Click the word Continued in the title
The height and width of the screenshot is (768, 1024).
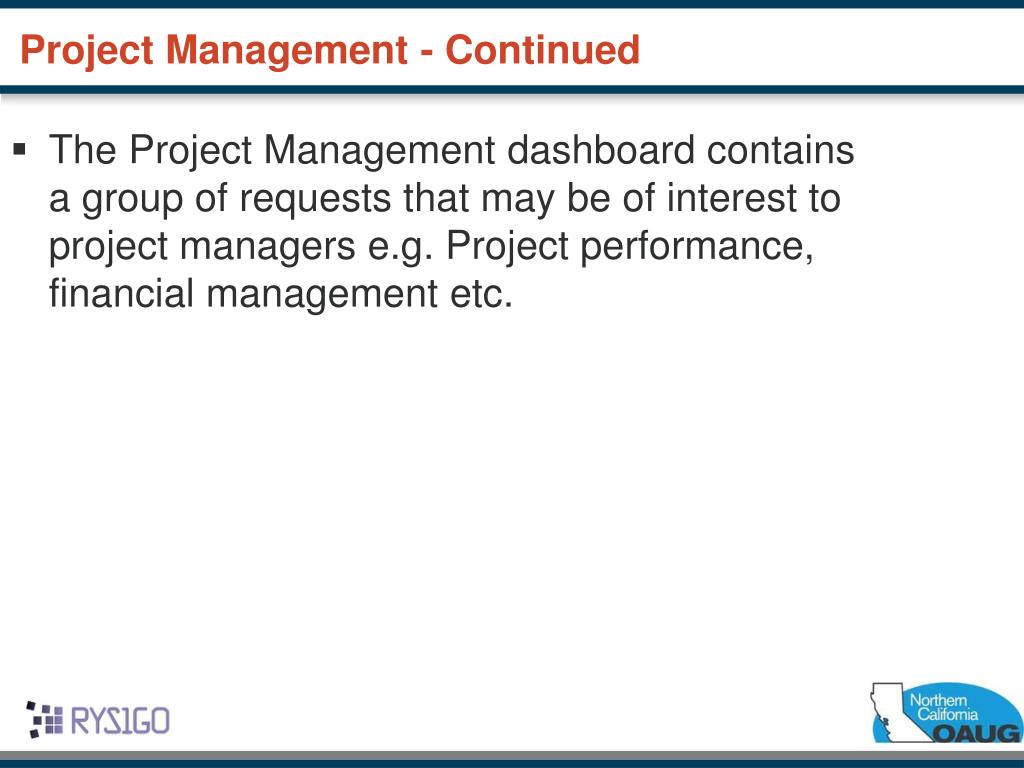pos(542,50)
